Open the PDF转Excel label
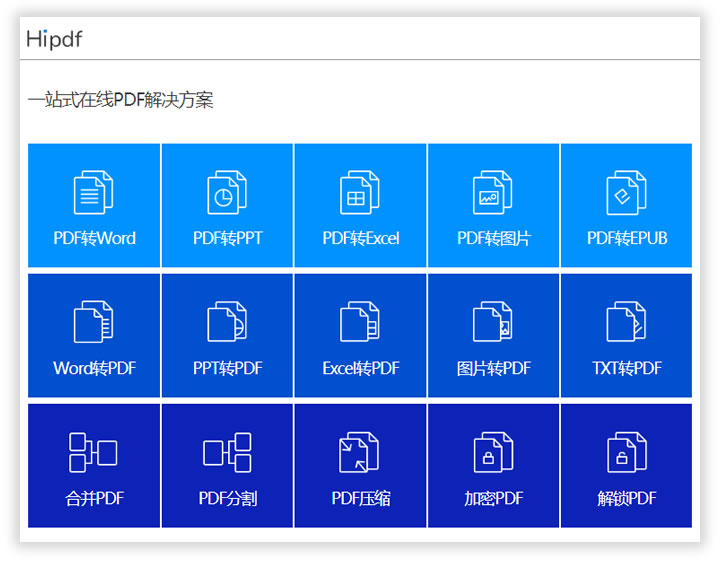The width and height of the screenshot is (720, 566). (x=361, y=238)
